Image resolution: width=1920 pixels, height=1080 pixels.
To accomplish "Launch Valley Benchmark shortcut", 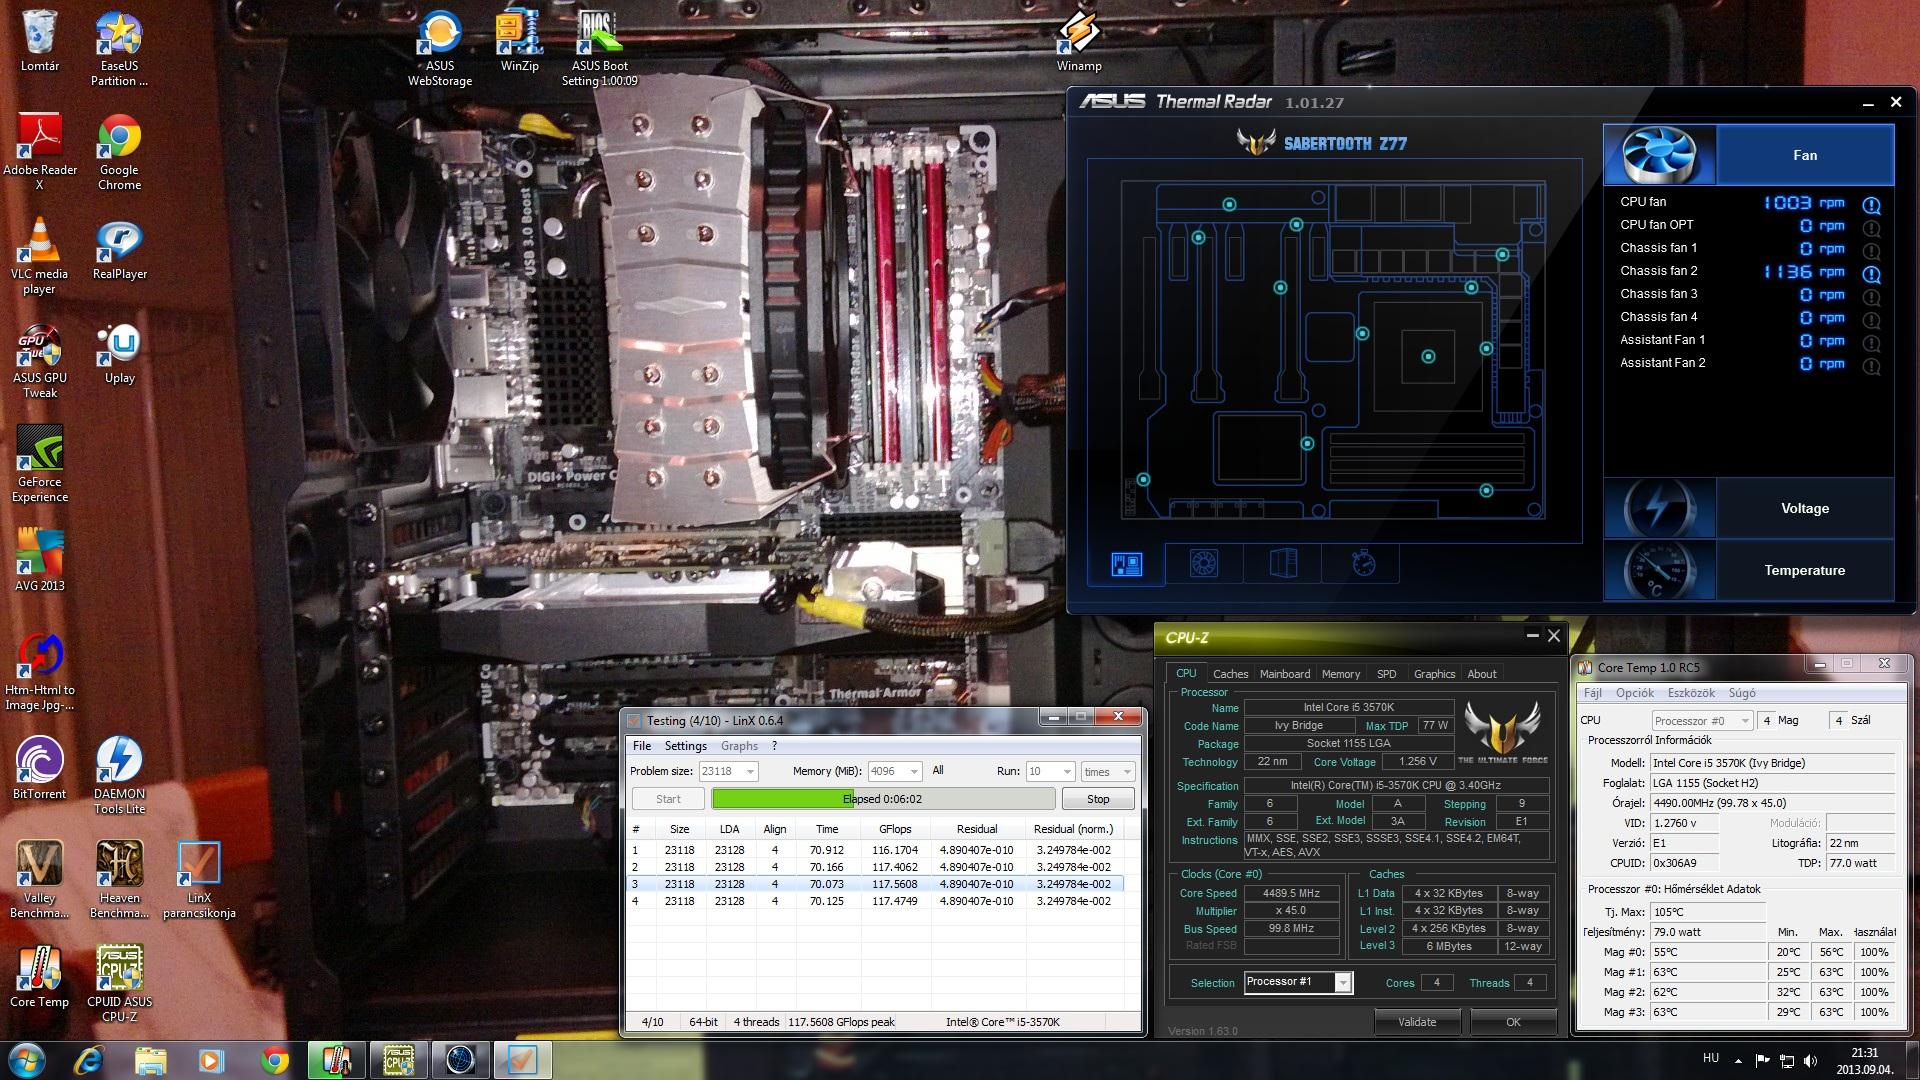I will pyautogui.click(x=40, y=880).
